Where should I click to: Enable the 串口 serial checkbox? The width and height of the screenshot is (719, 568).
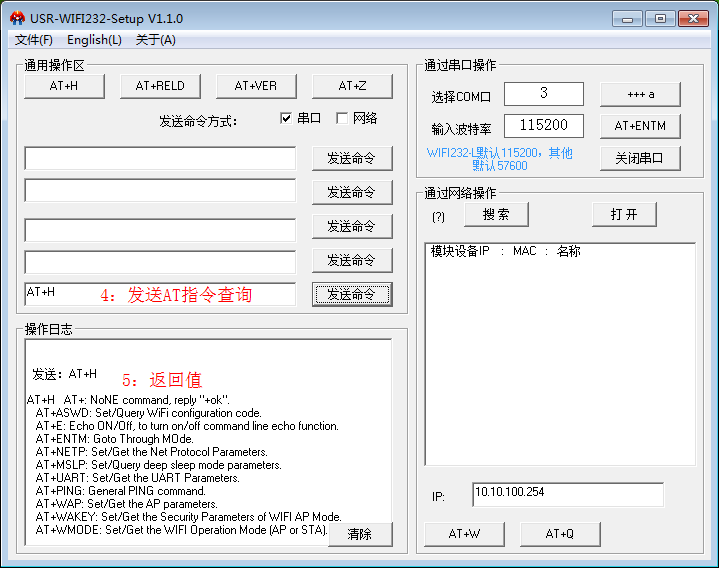click(287, 118)
